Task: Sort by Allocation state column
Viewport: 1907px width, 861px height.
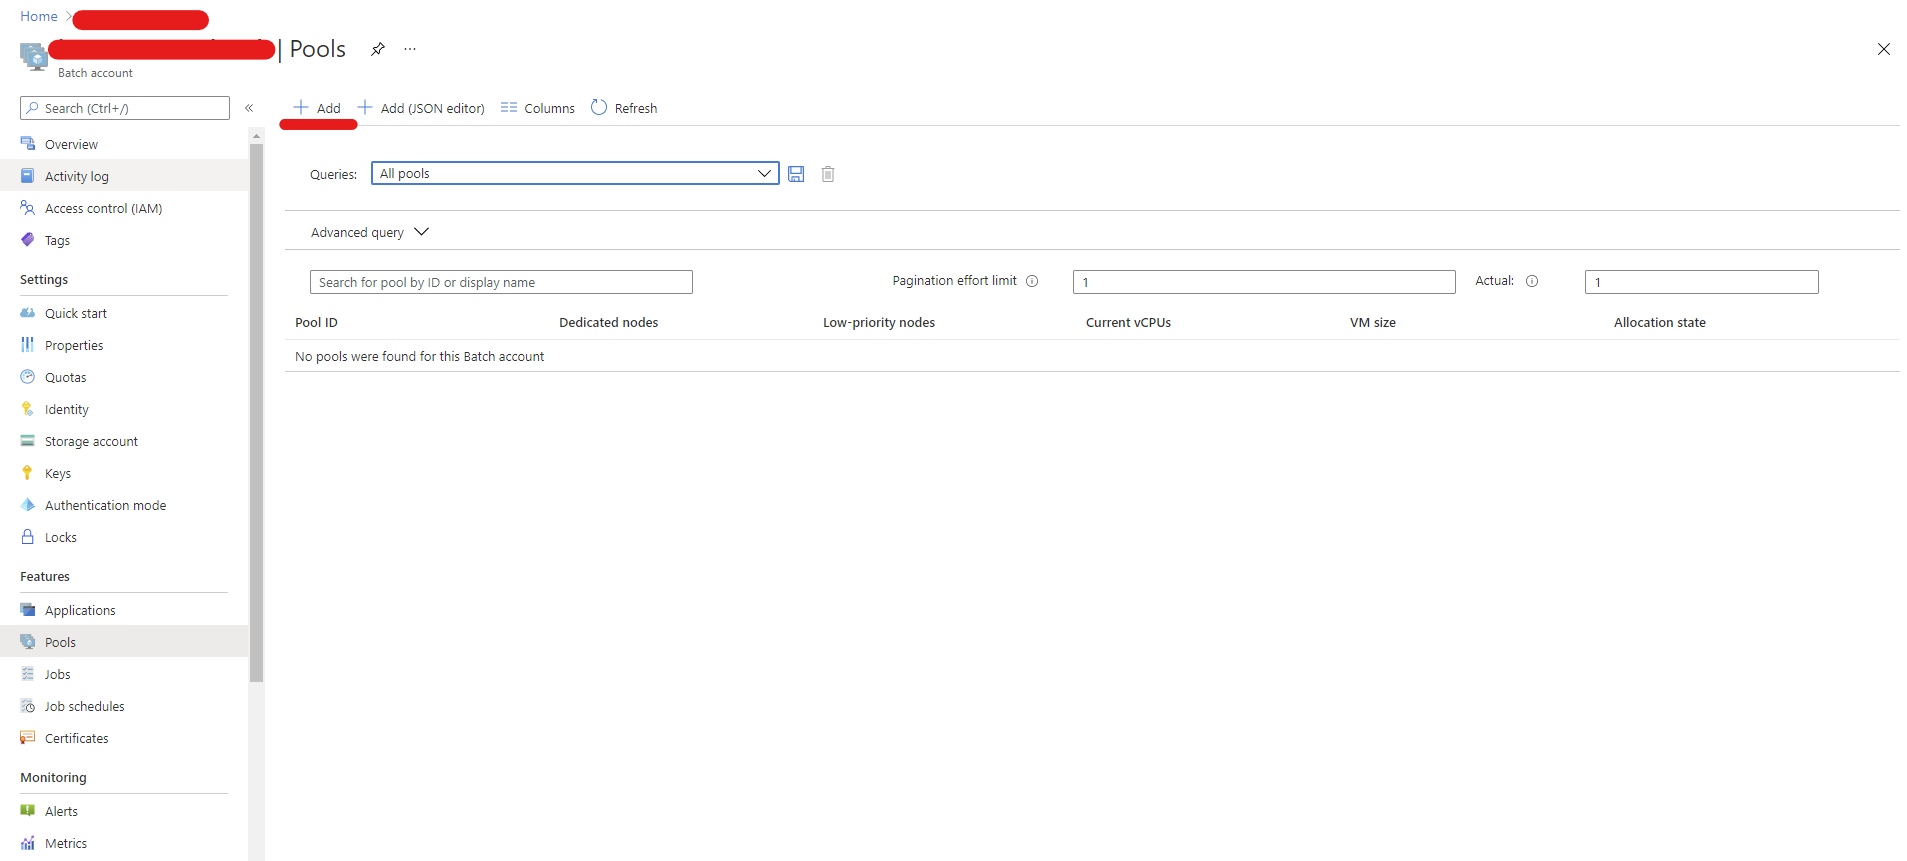Action: [1660, 322]
